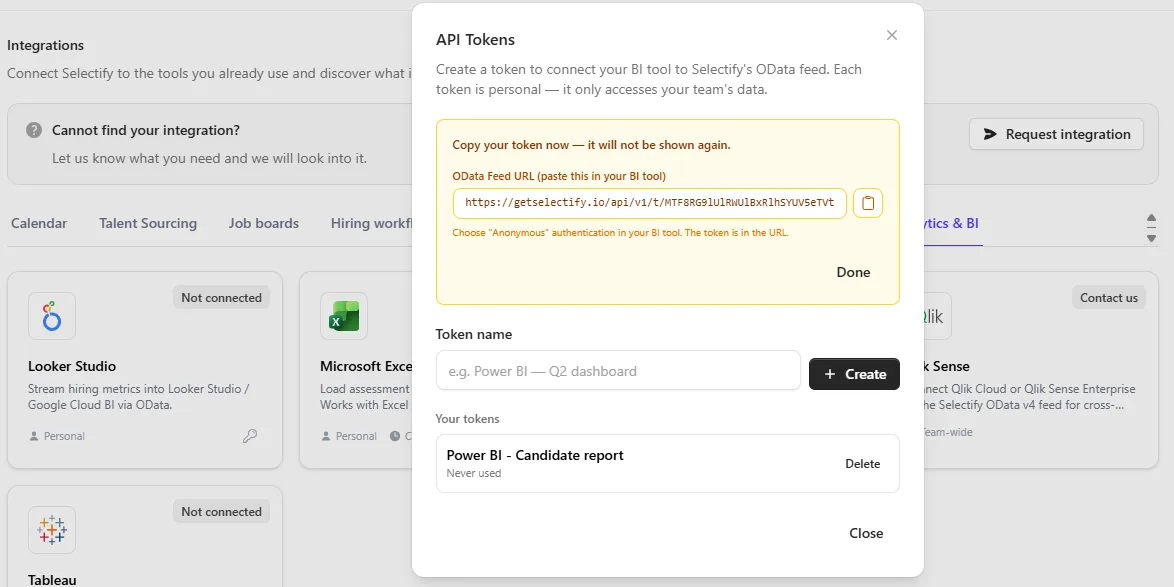The width and height of the screenshot is (1174, 587).
Task: Click the person icon on Microsoft Excel card
Action: point(326,436)
